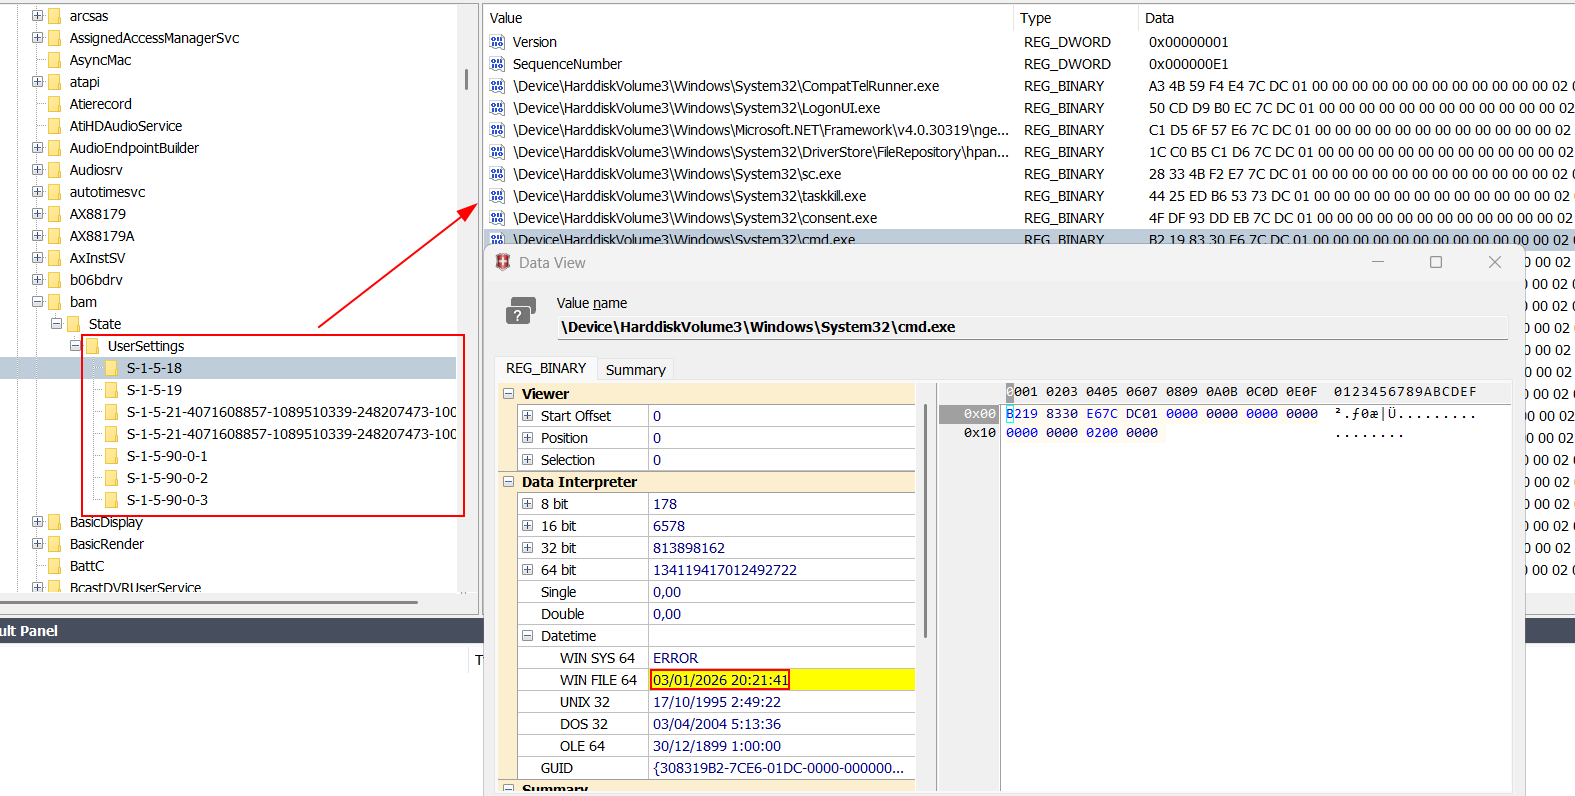Expand the Start Offset row
Image resolution: width=1575 pixels, height=796 pixels.
[x=527, y=416]
